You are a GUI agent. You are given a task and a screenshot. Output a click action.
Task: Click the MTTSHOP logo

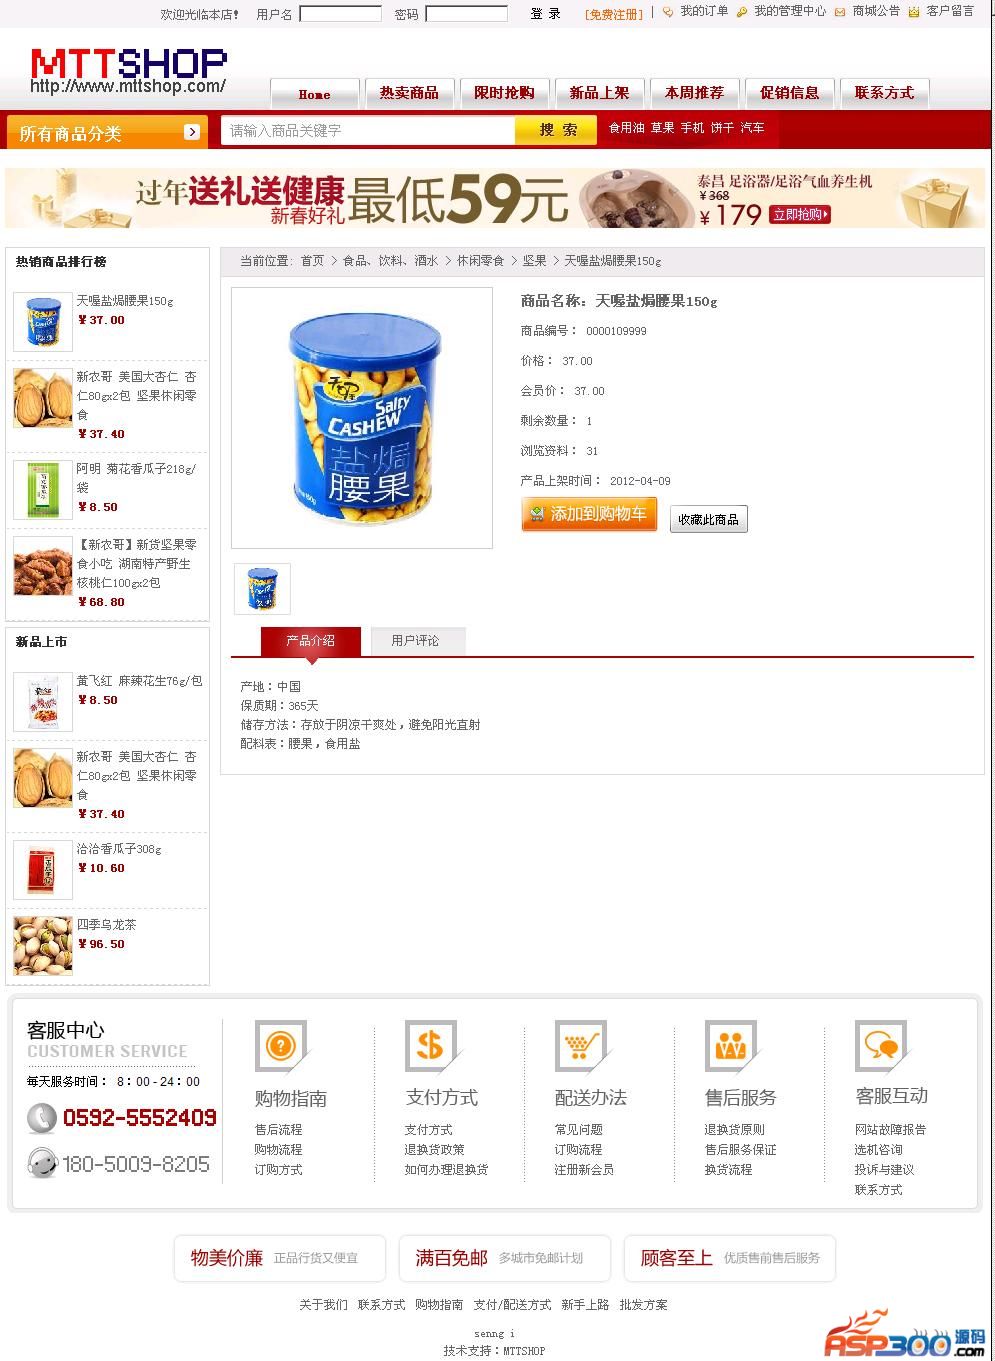(x=128, y=71)
